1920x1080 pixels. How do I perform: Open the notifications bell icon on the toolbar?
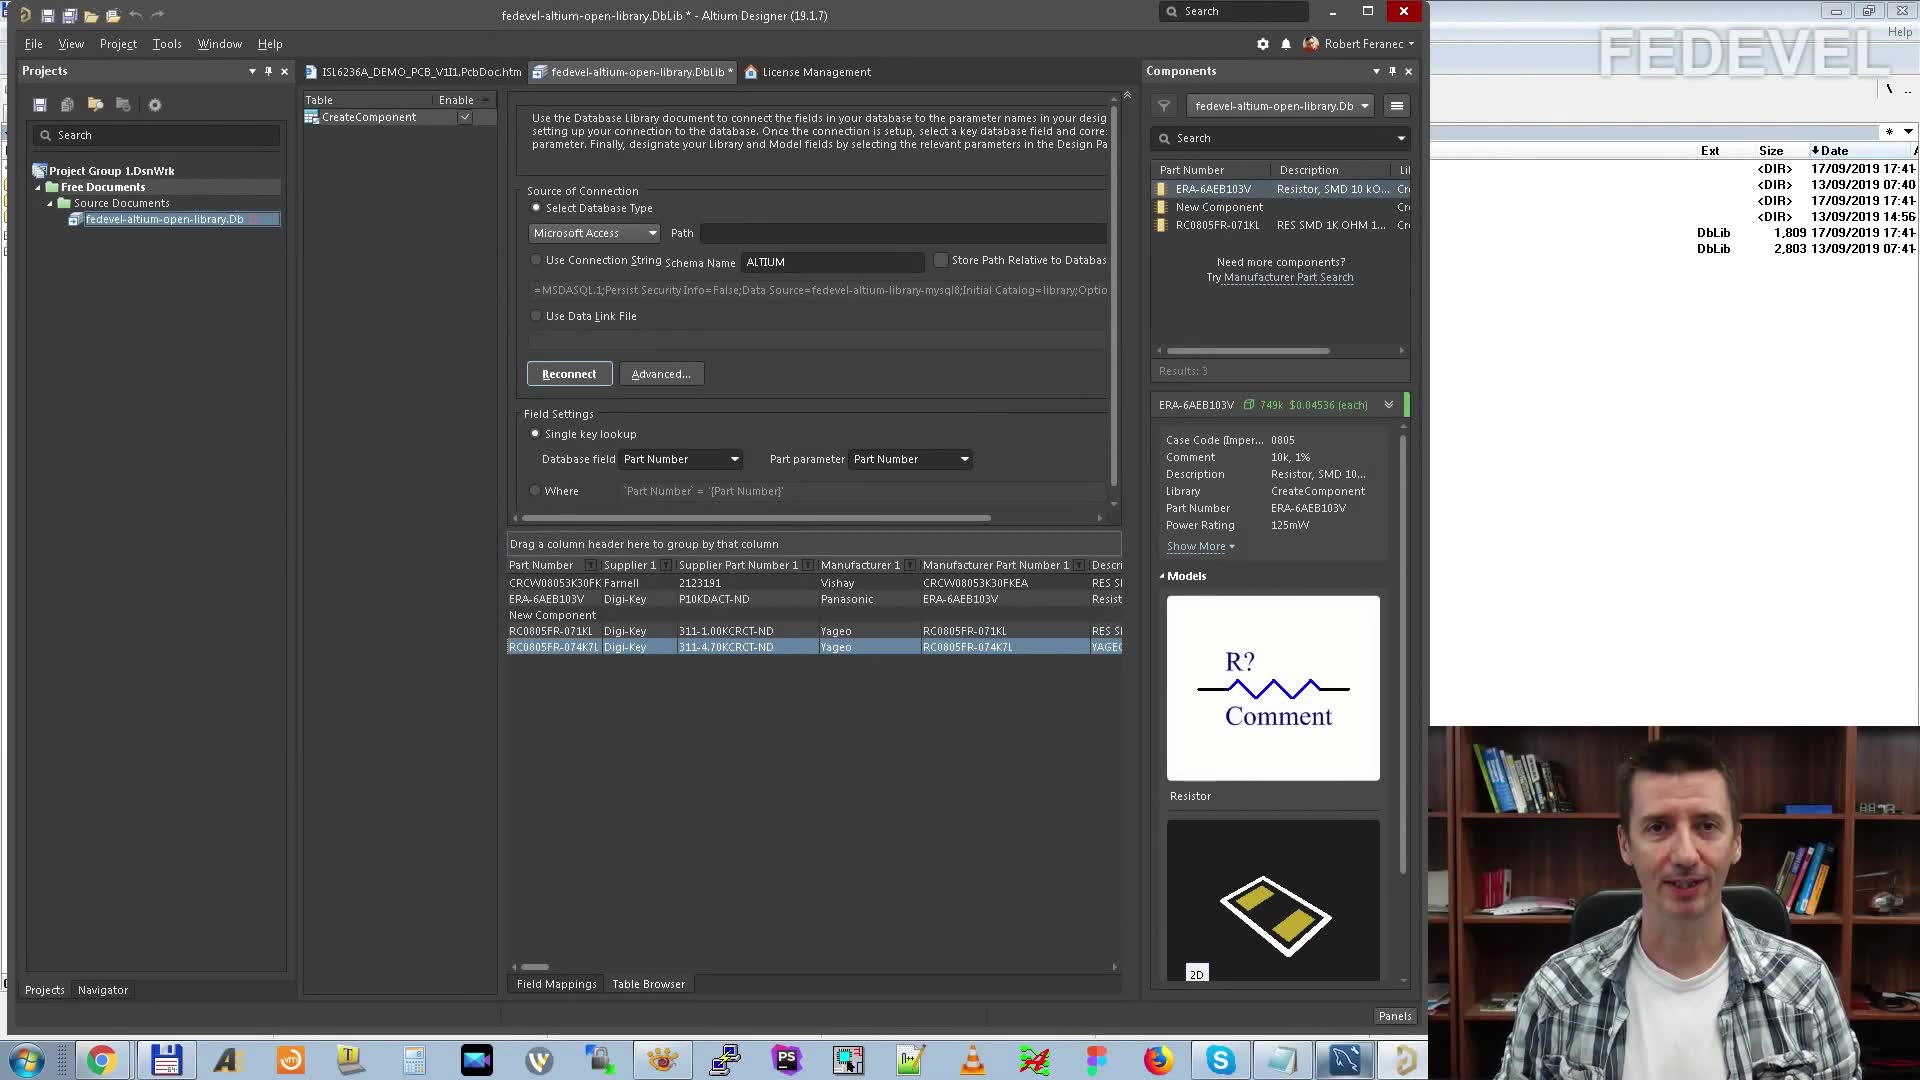click(1286, 44)
